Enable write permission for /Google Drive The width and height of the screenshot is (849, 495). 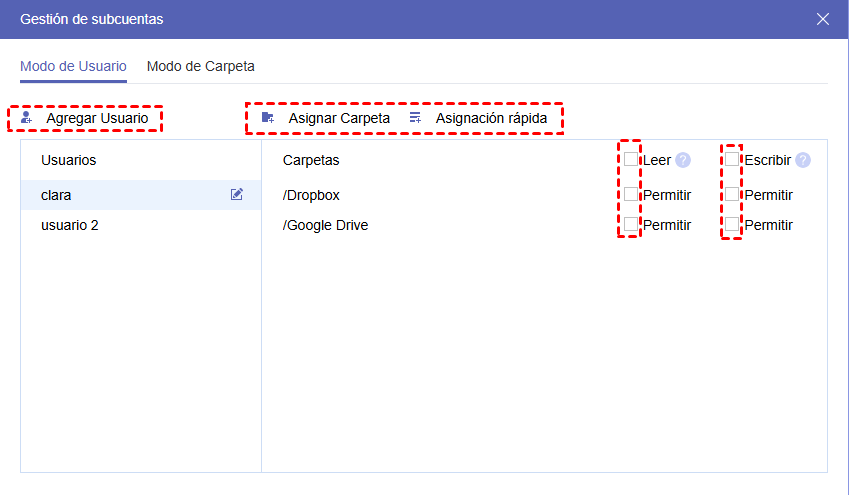pyautogui.click(x=732, y=224)
